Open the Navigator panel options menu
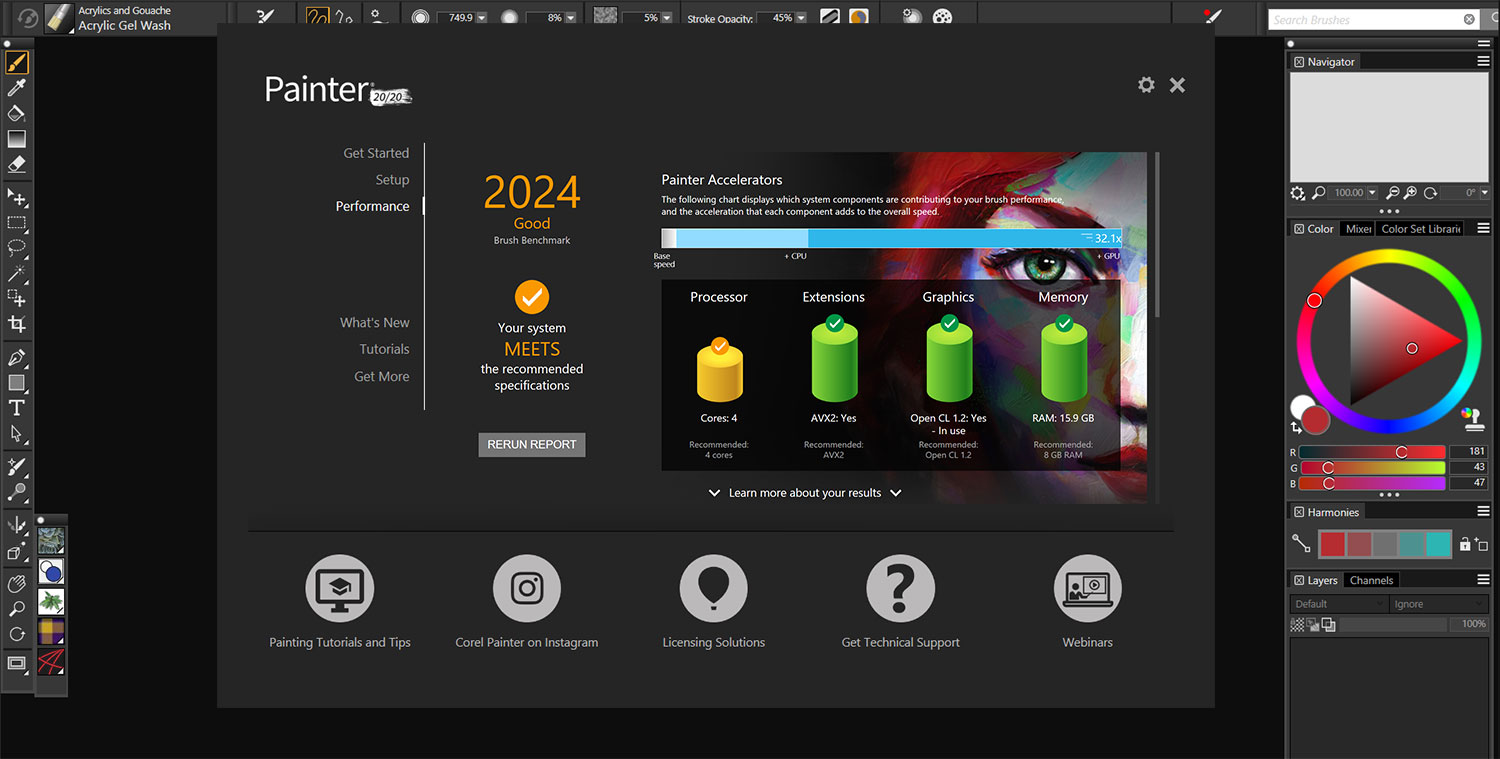The width and height of the screenshot is (1500, 759). (x=1483, y=62)
